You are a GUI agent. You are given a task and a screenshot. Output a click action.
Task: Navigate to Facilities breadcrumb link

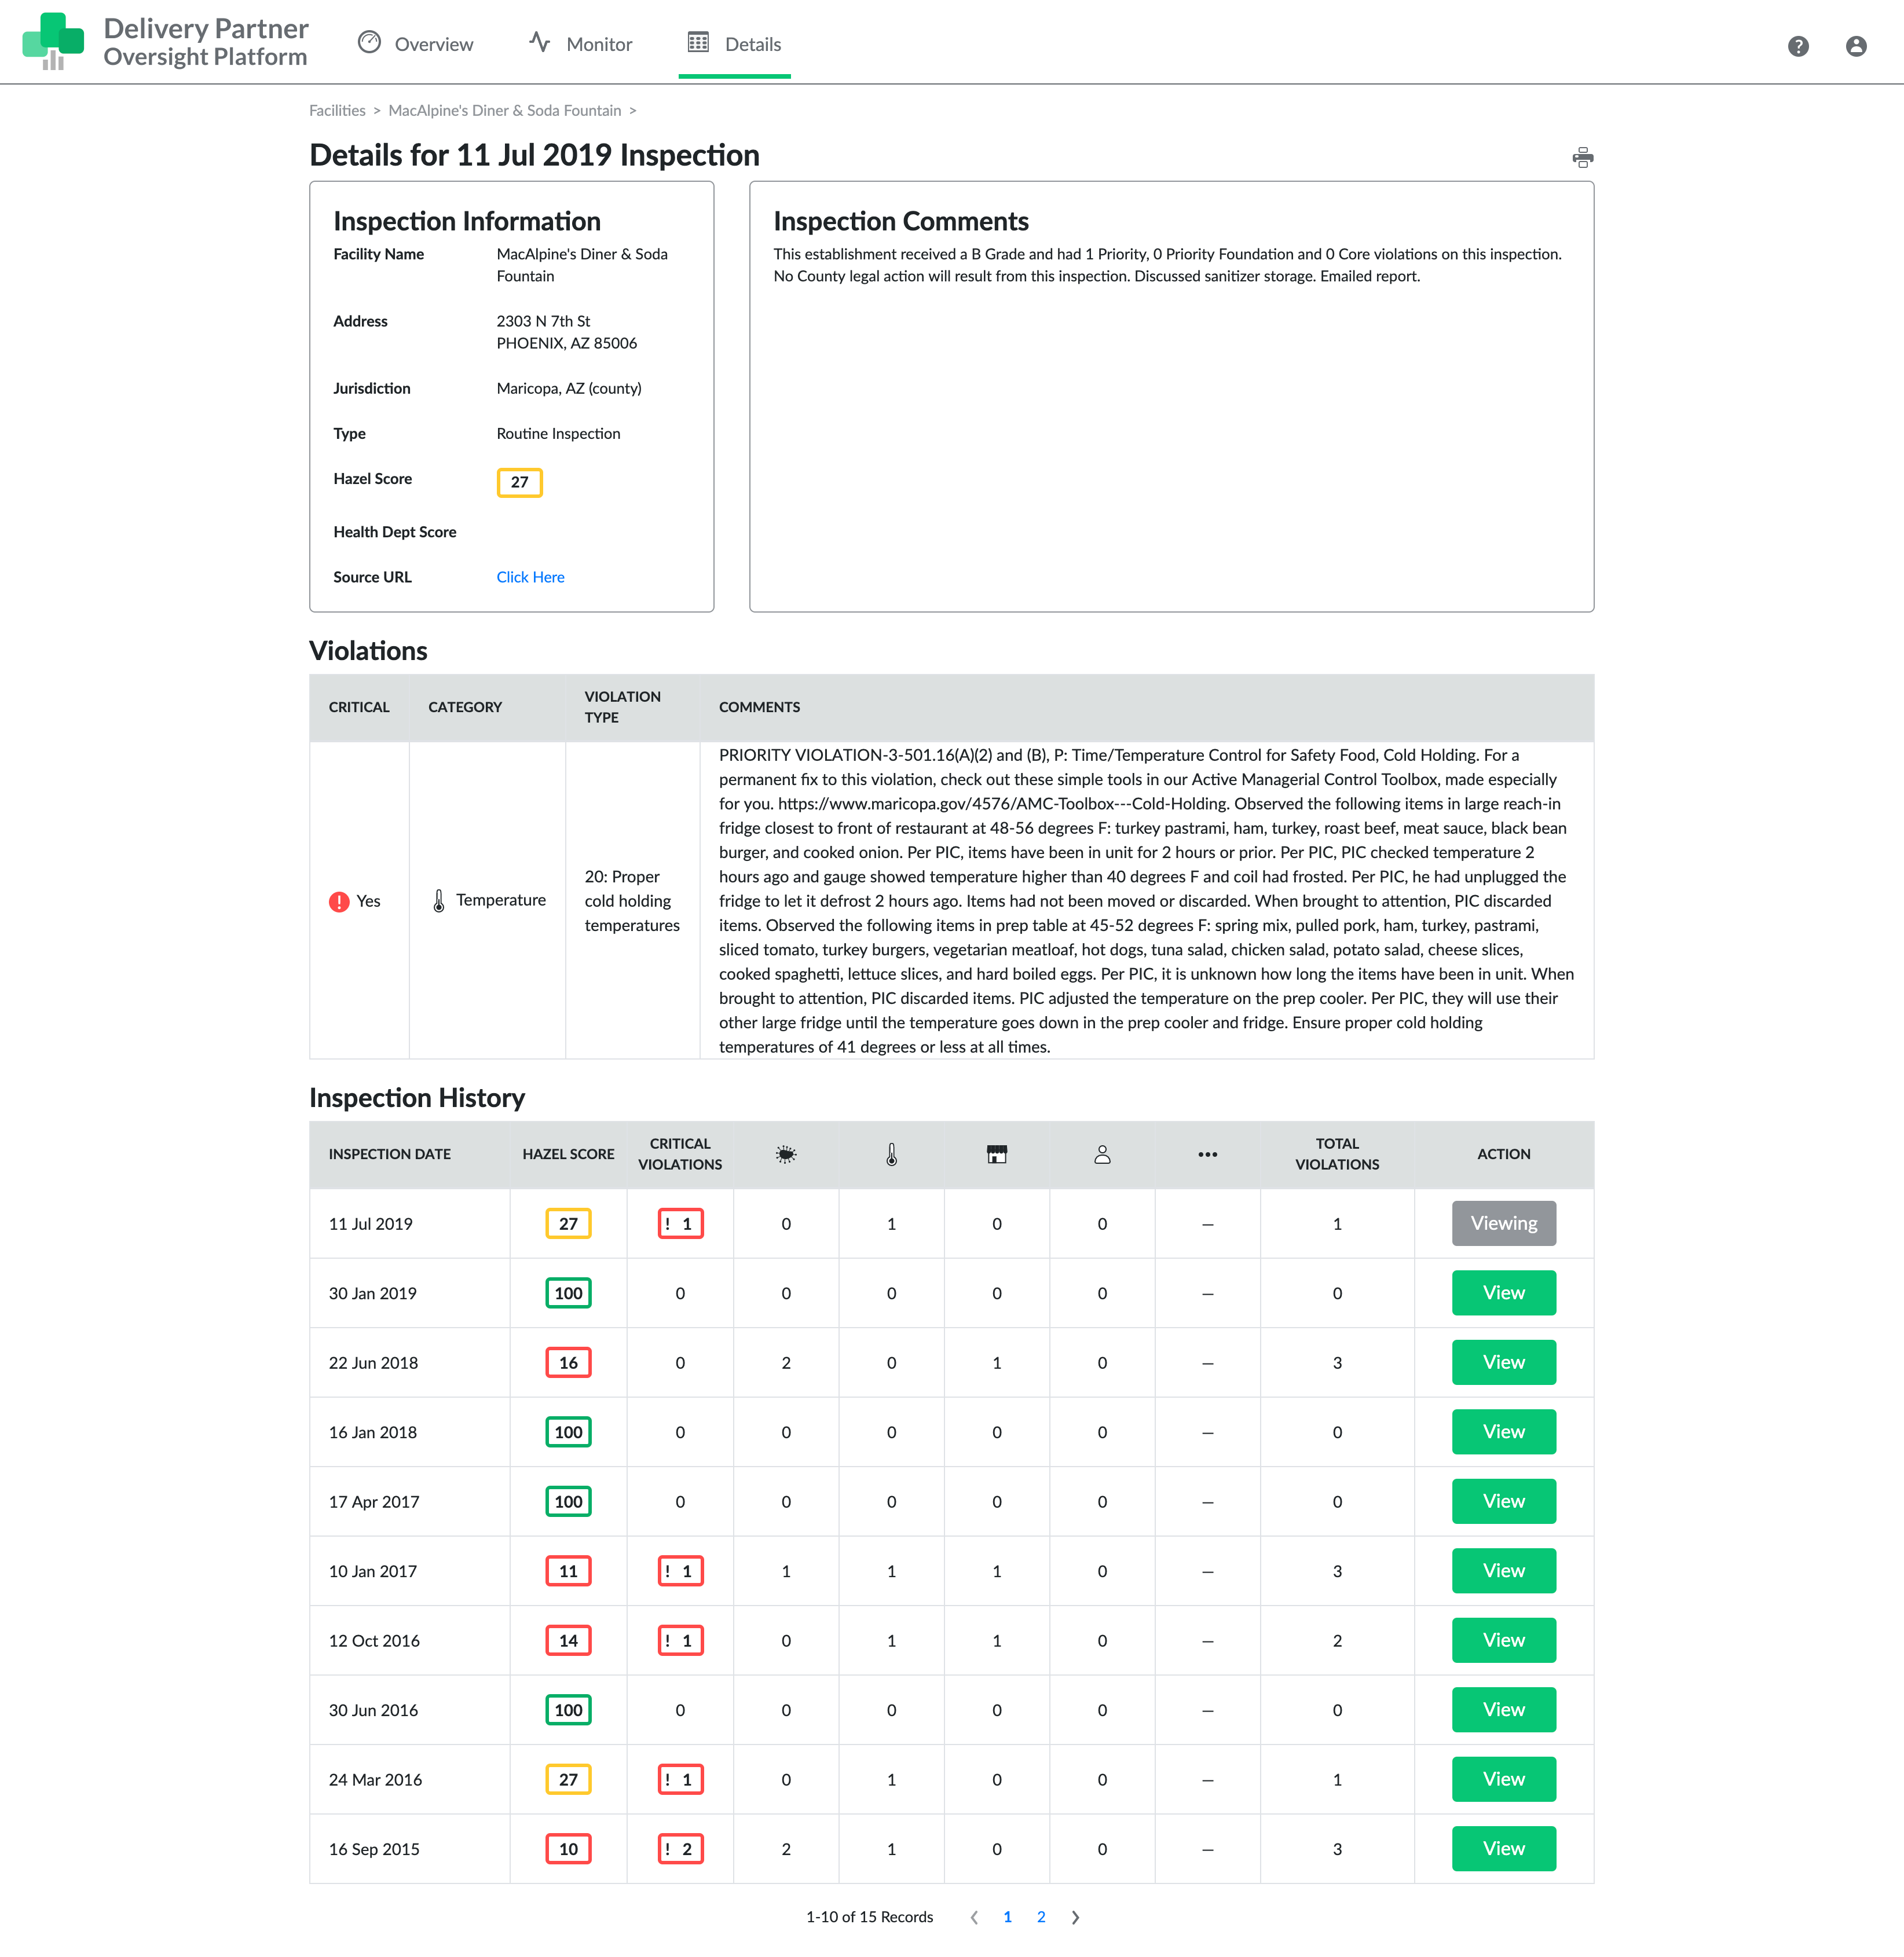336,110
